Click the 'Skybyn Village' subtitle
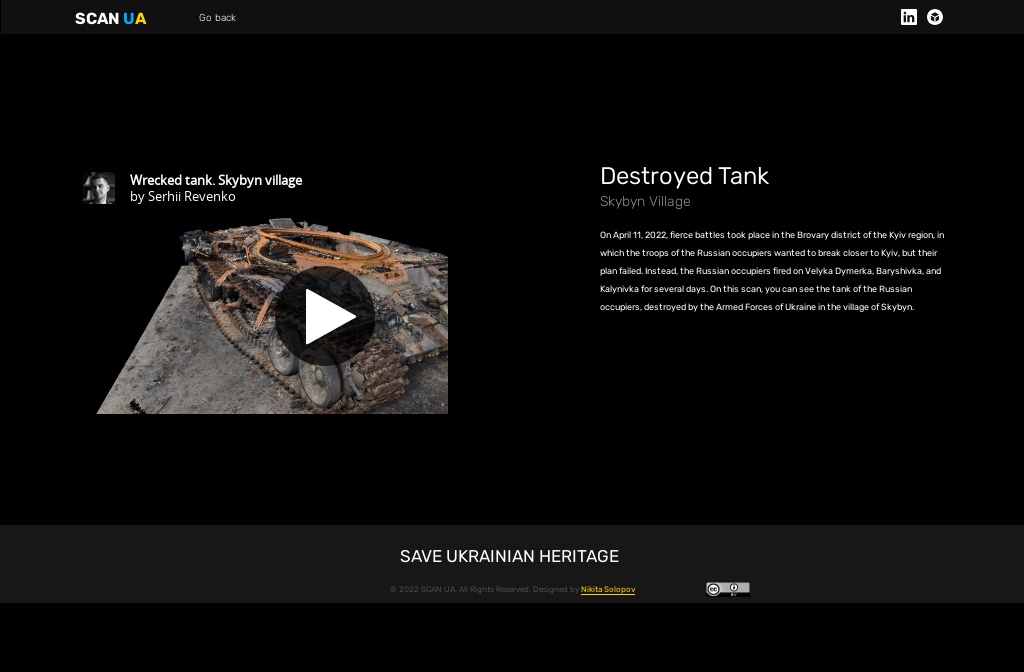The width and height of the screenshot is (1024, 672). pyautogui.click(x=645, y=201)
